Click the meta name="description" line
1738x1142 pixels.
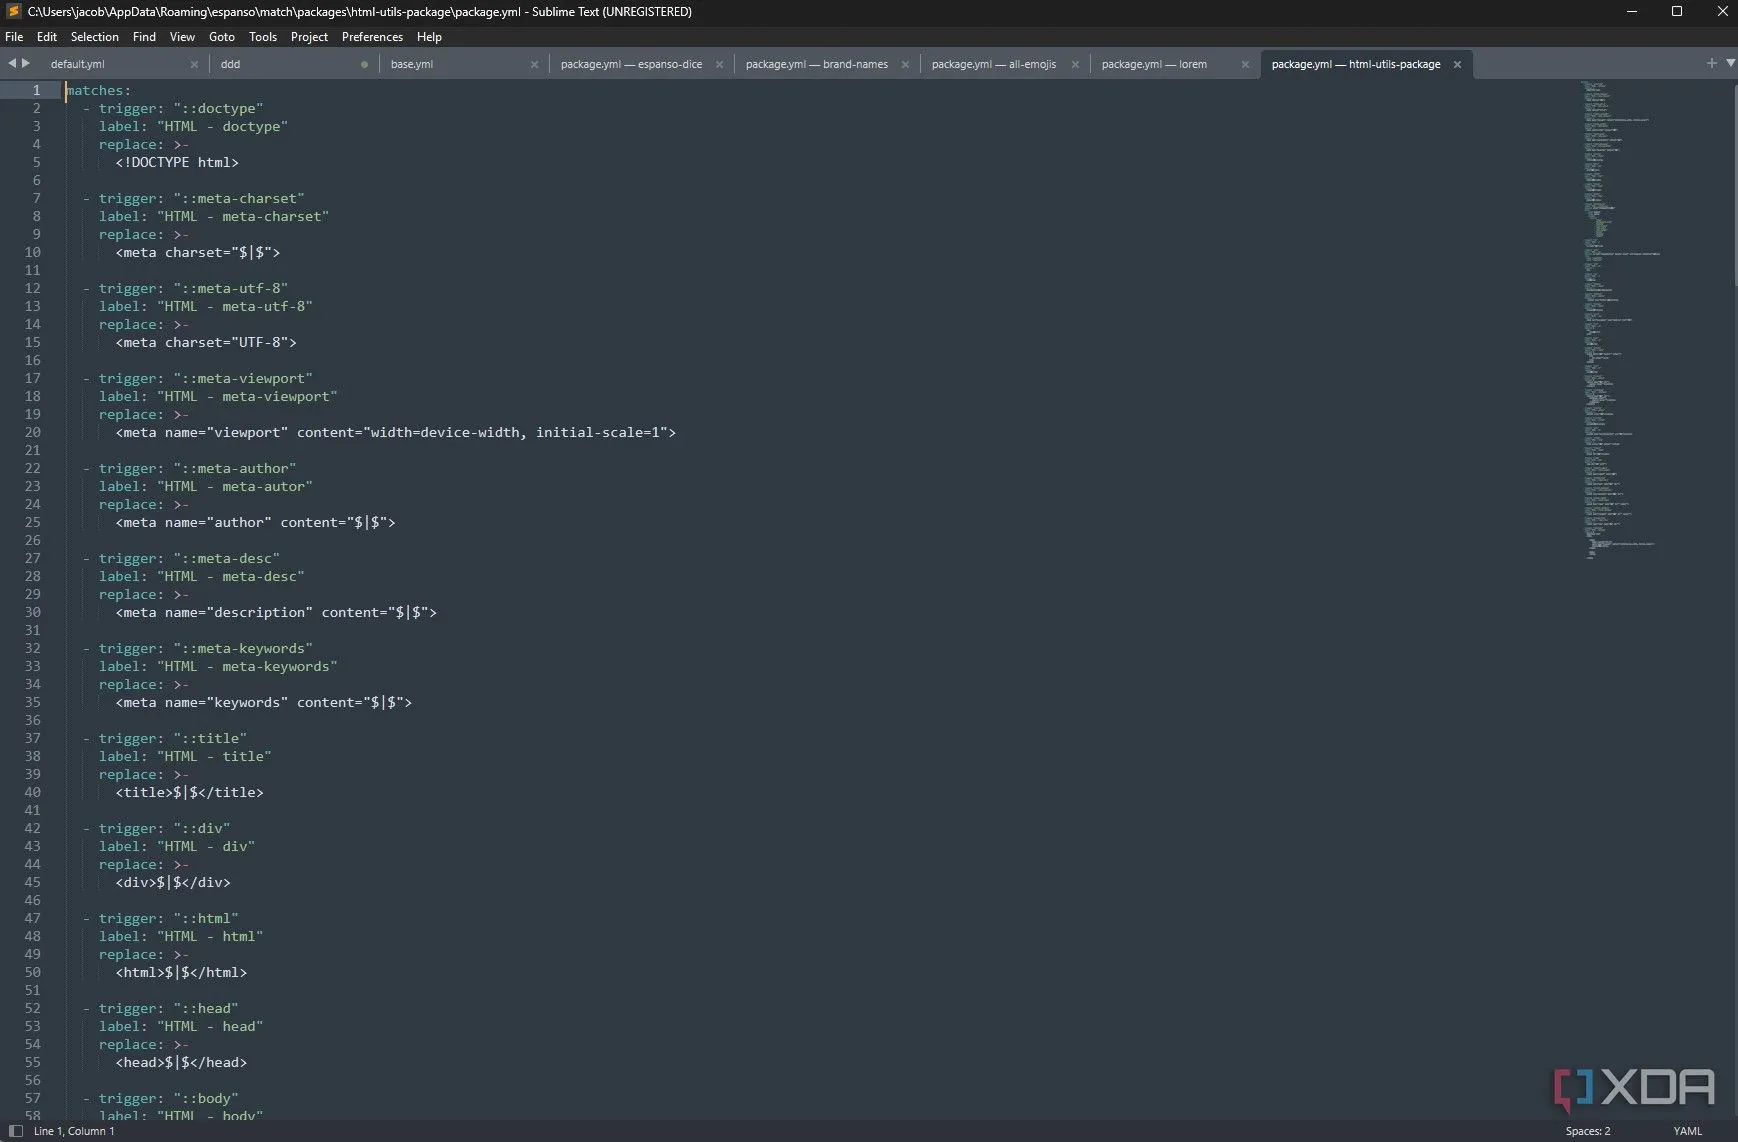click(x=276, y=612)
